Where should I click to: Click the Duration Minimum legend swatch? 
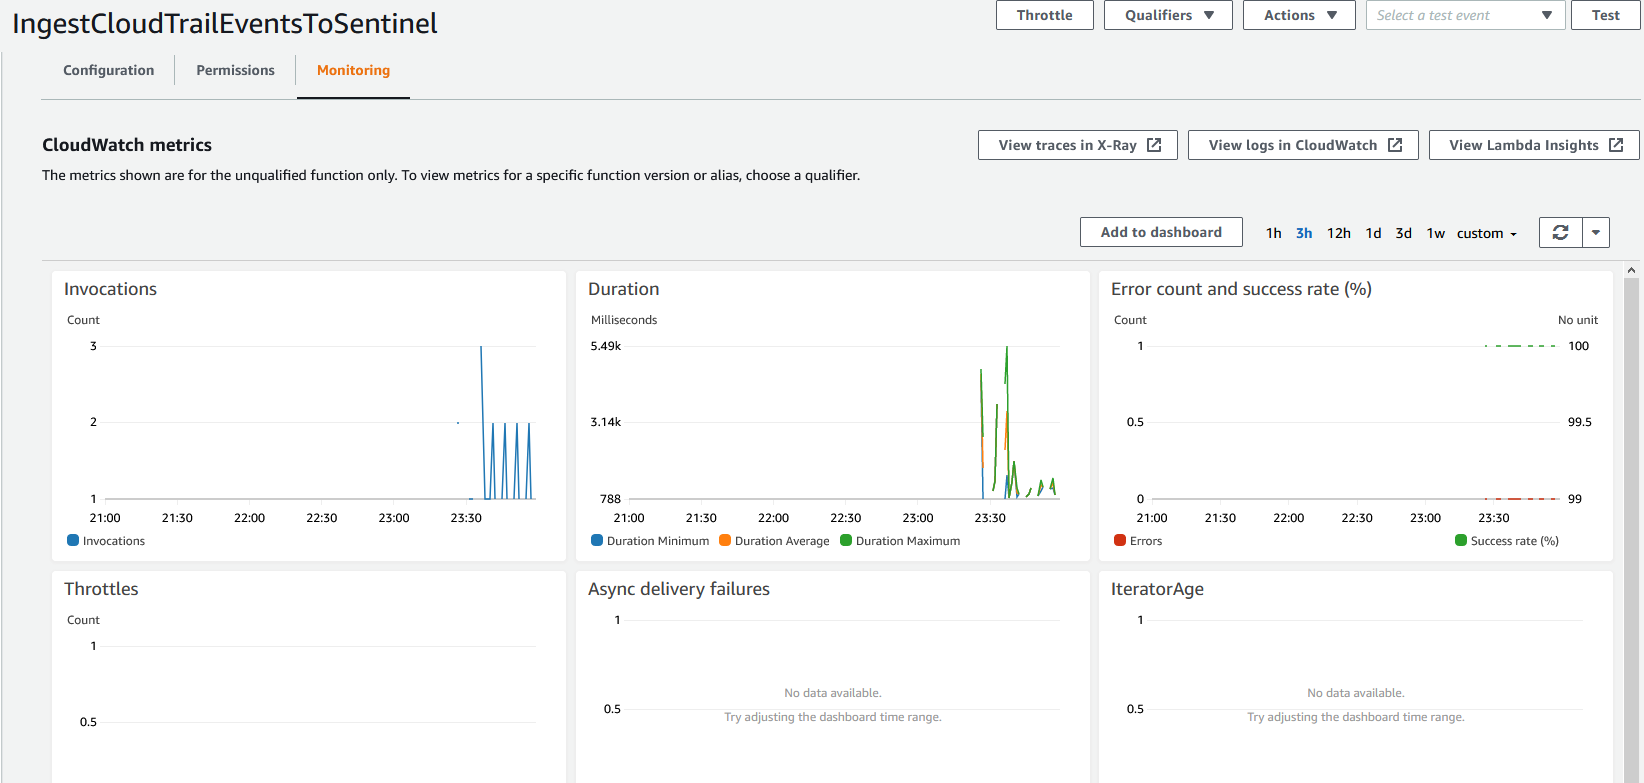pos(597,540)
